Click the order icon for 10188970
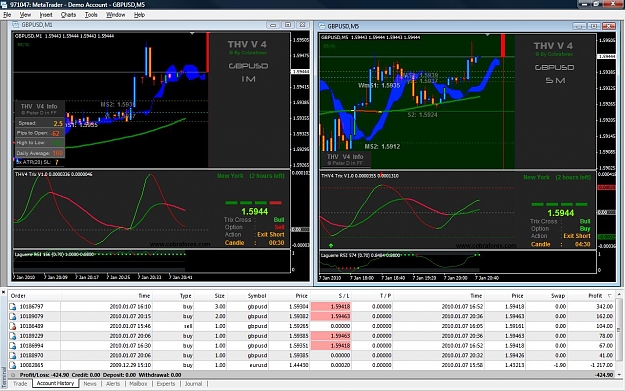 [x=13, y=355]
